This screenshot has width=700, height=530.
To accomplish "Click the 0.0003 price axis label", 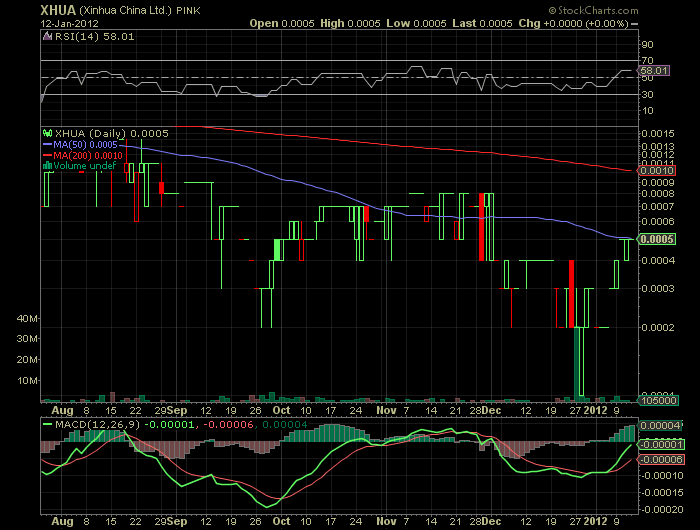I will point(658,288).
